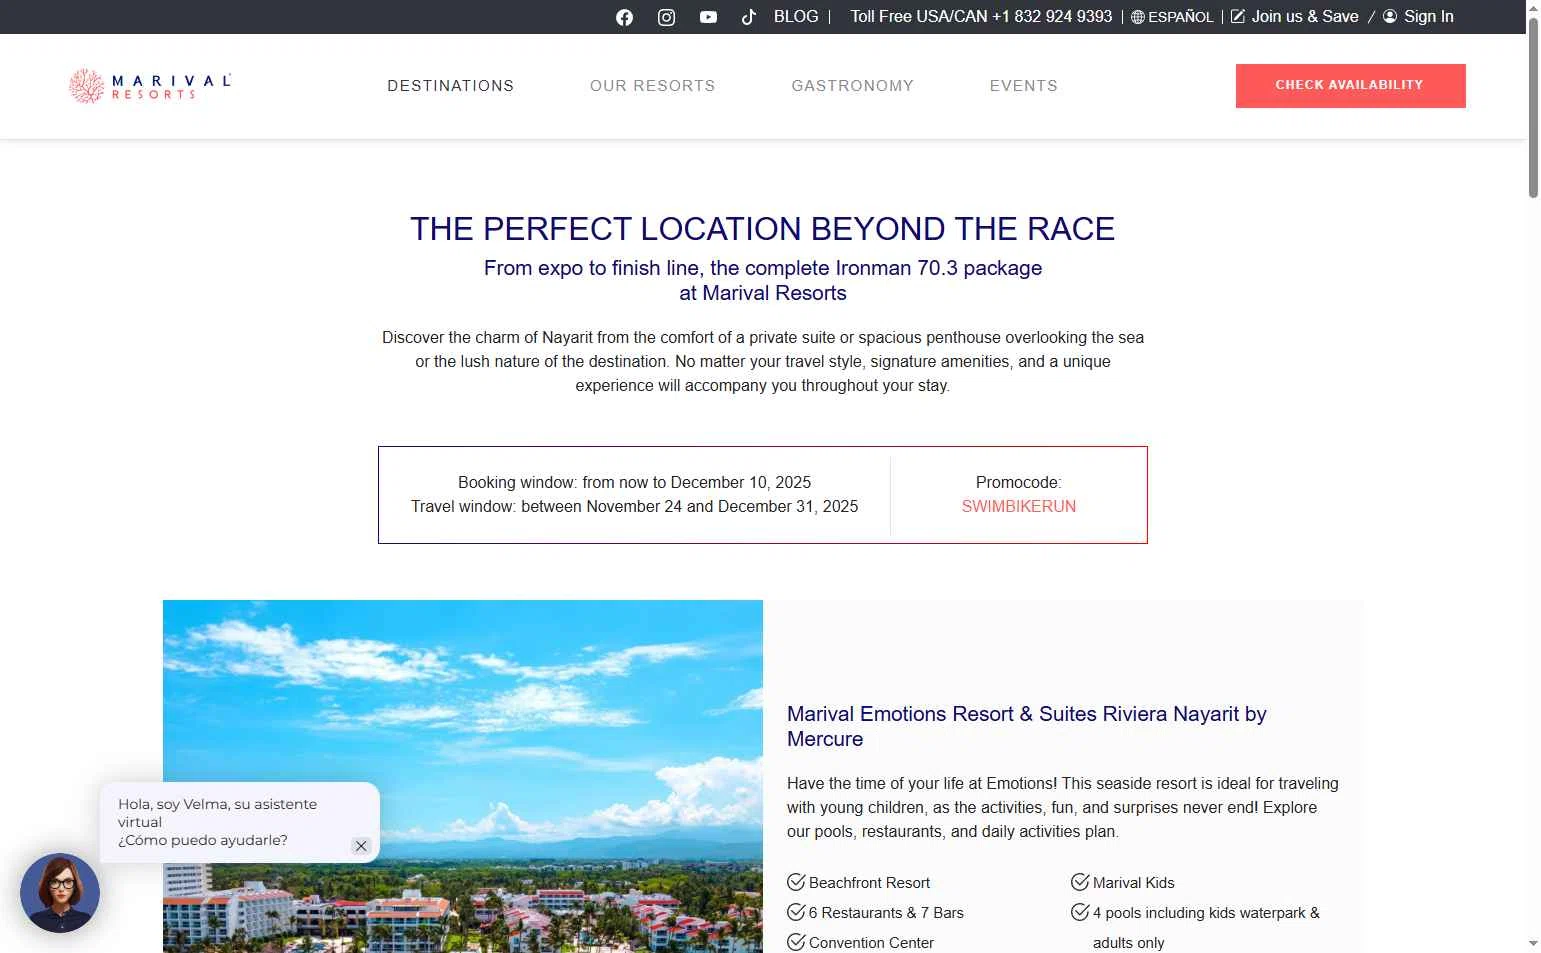Open the Our Resorts menu
Screen dimensions: 1541x953
(x=653, y=86)
